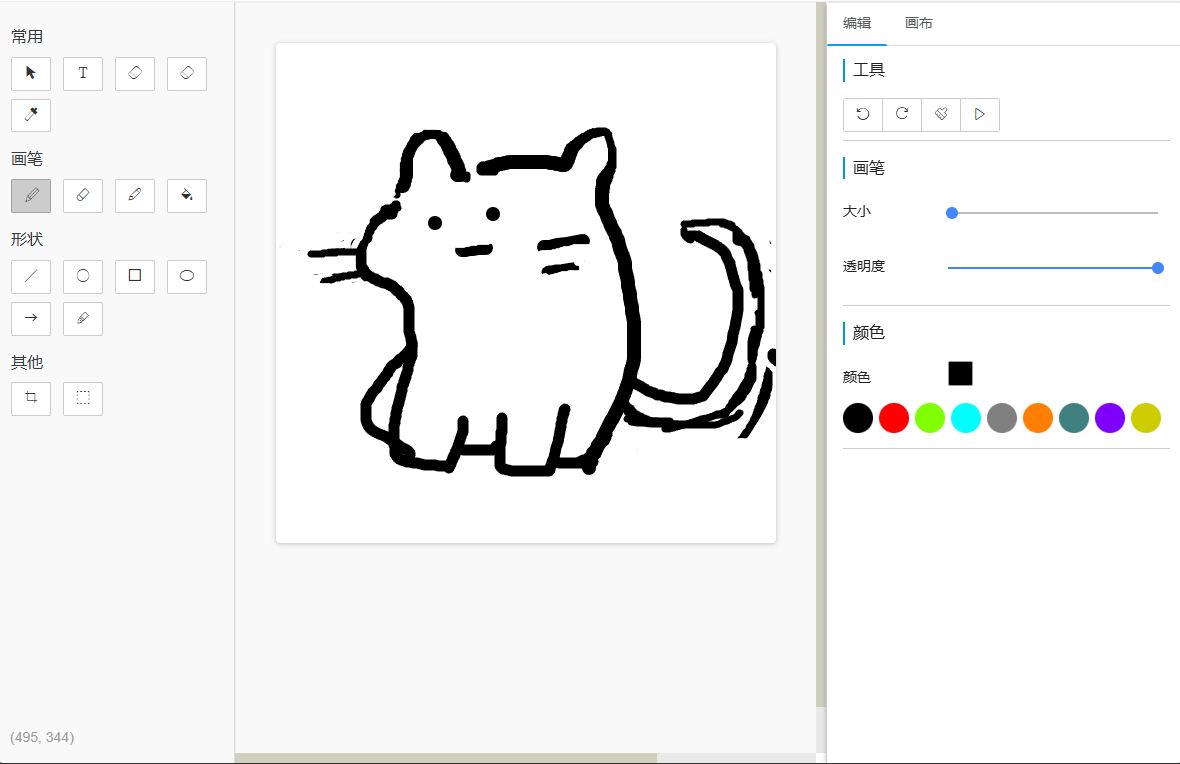Select the arrow shape tool

pyautogui.click(x=31, y=318)
